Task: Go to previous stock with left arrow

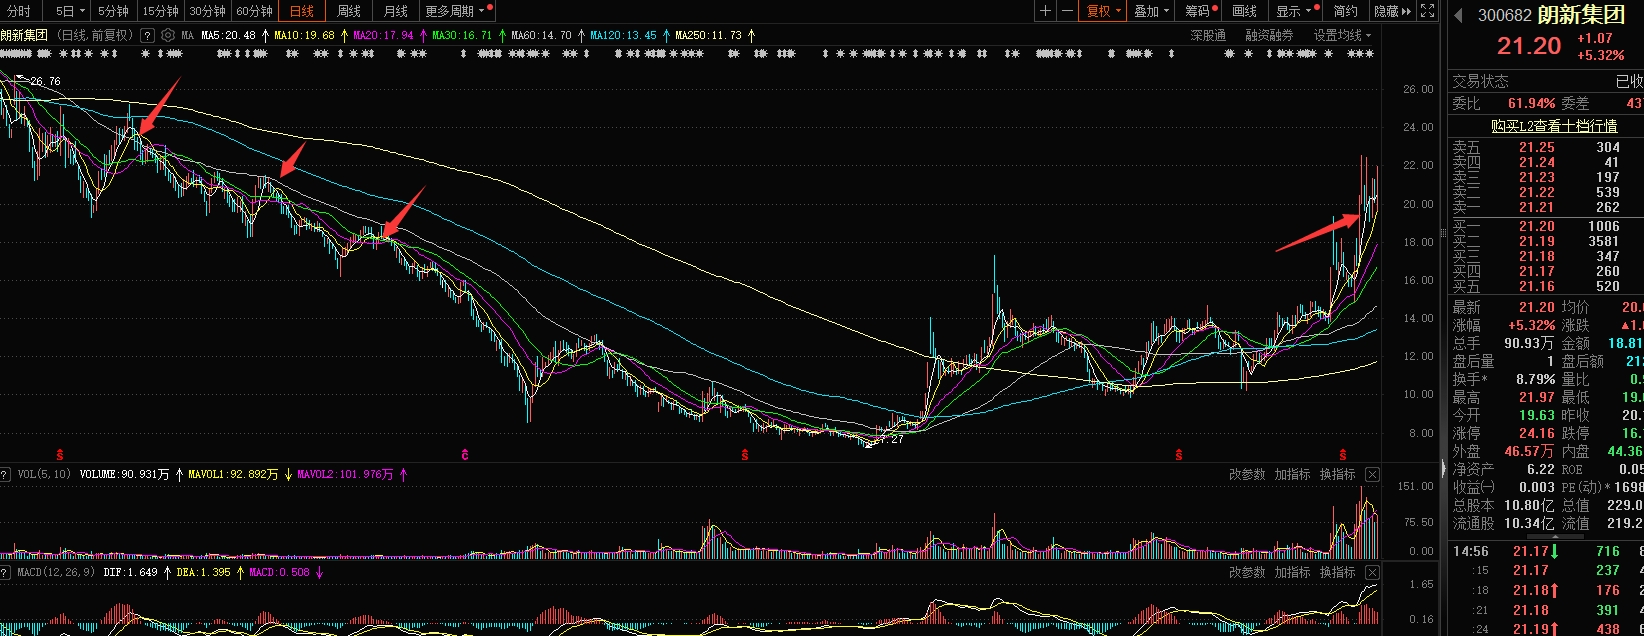Action: click(1458, 15)
